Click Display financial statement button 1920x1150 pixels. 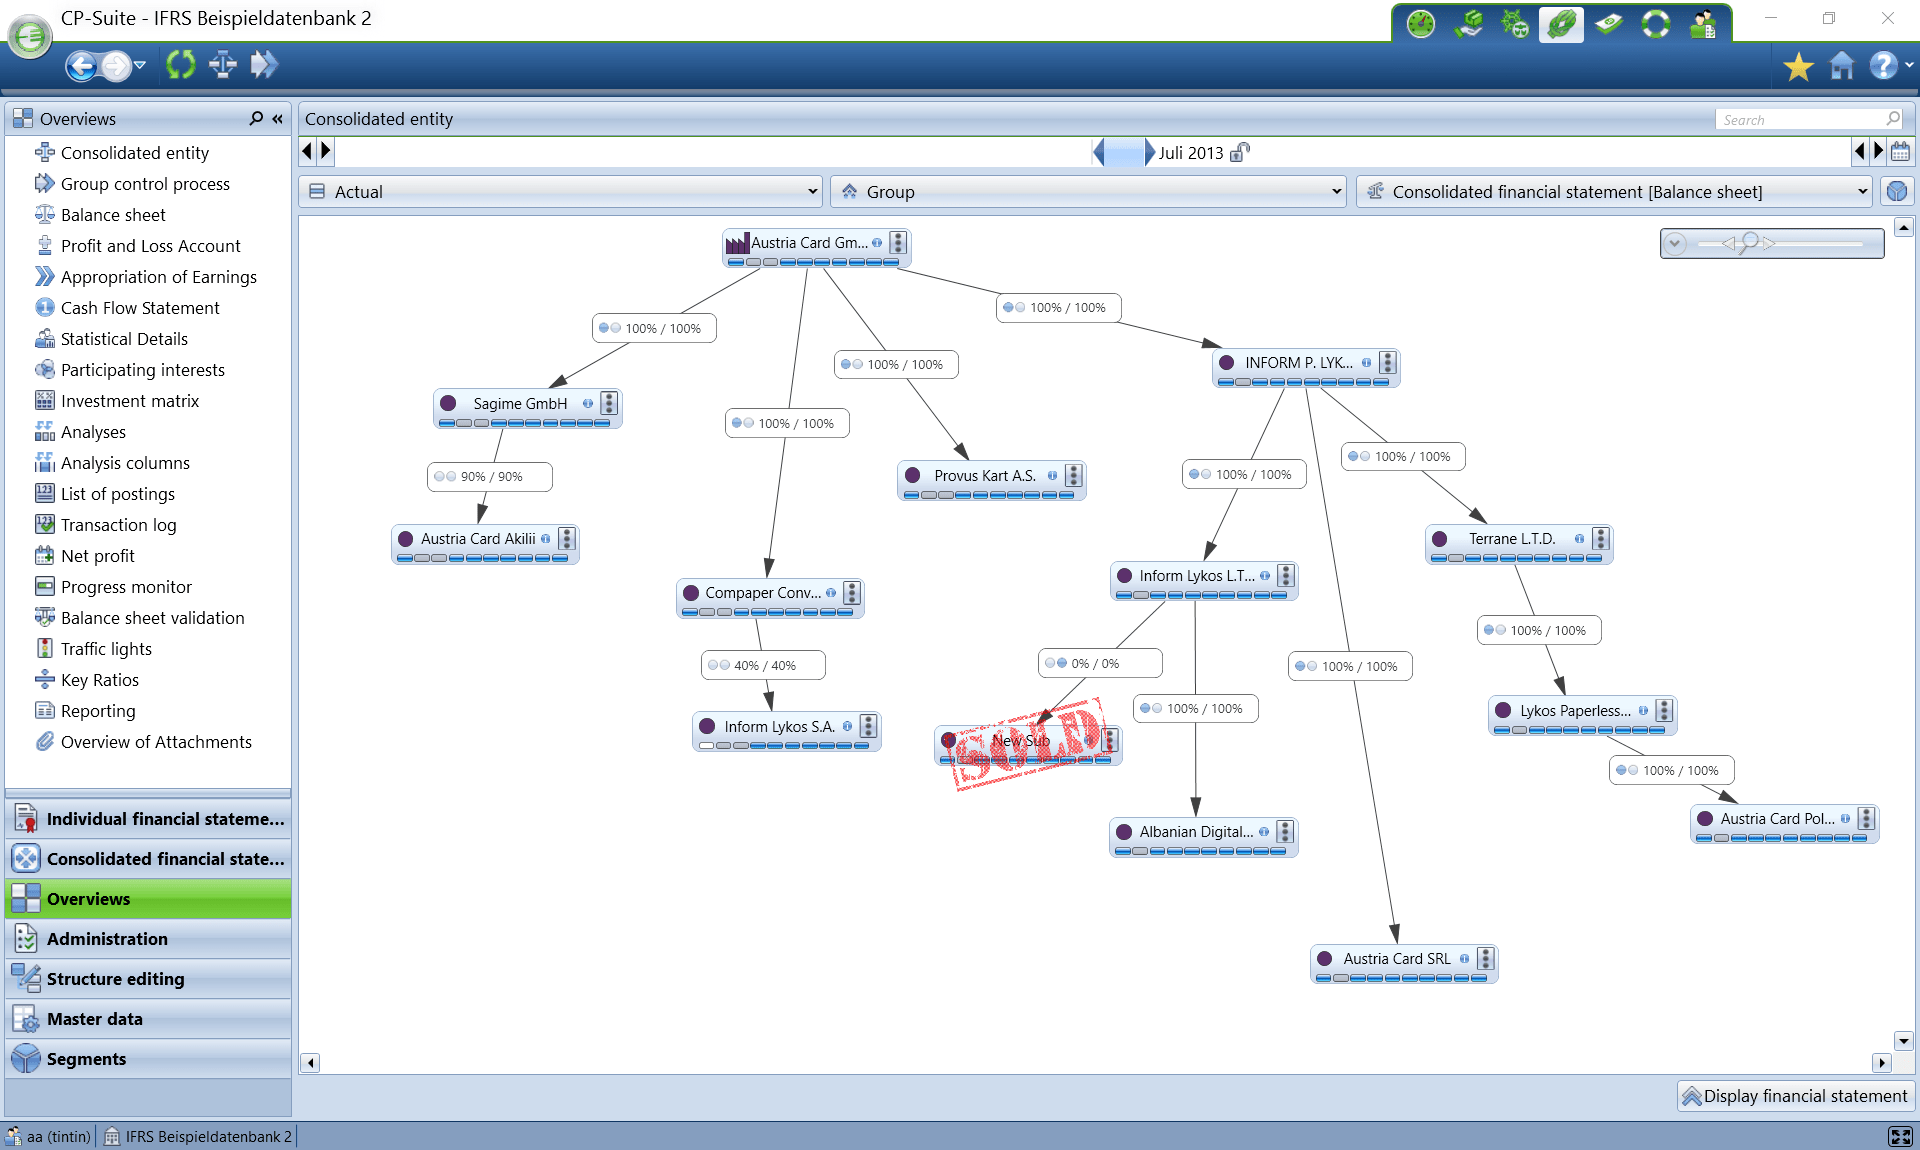[x=1795, y=1096]
